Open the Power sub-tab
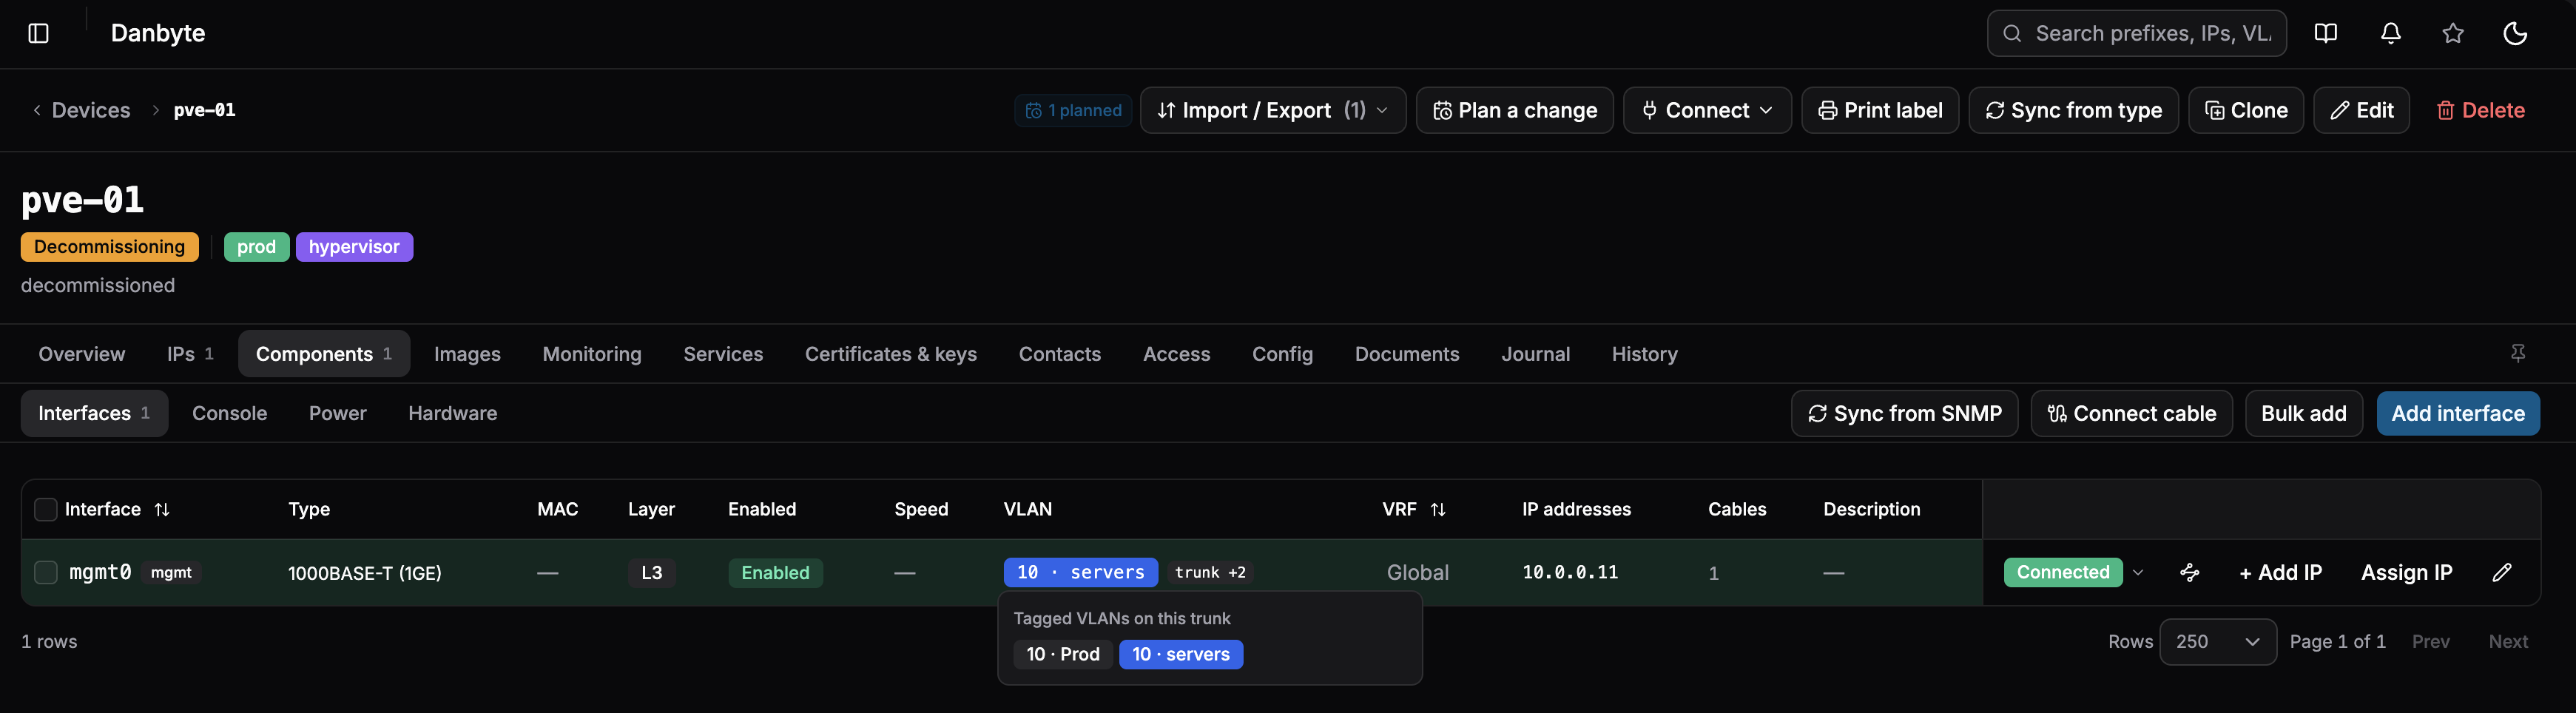 click(338, 413)
